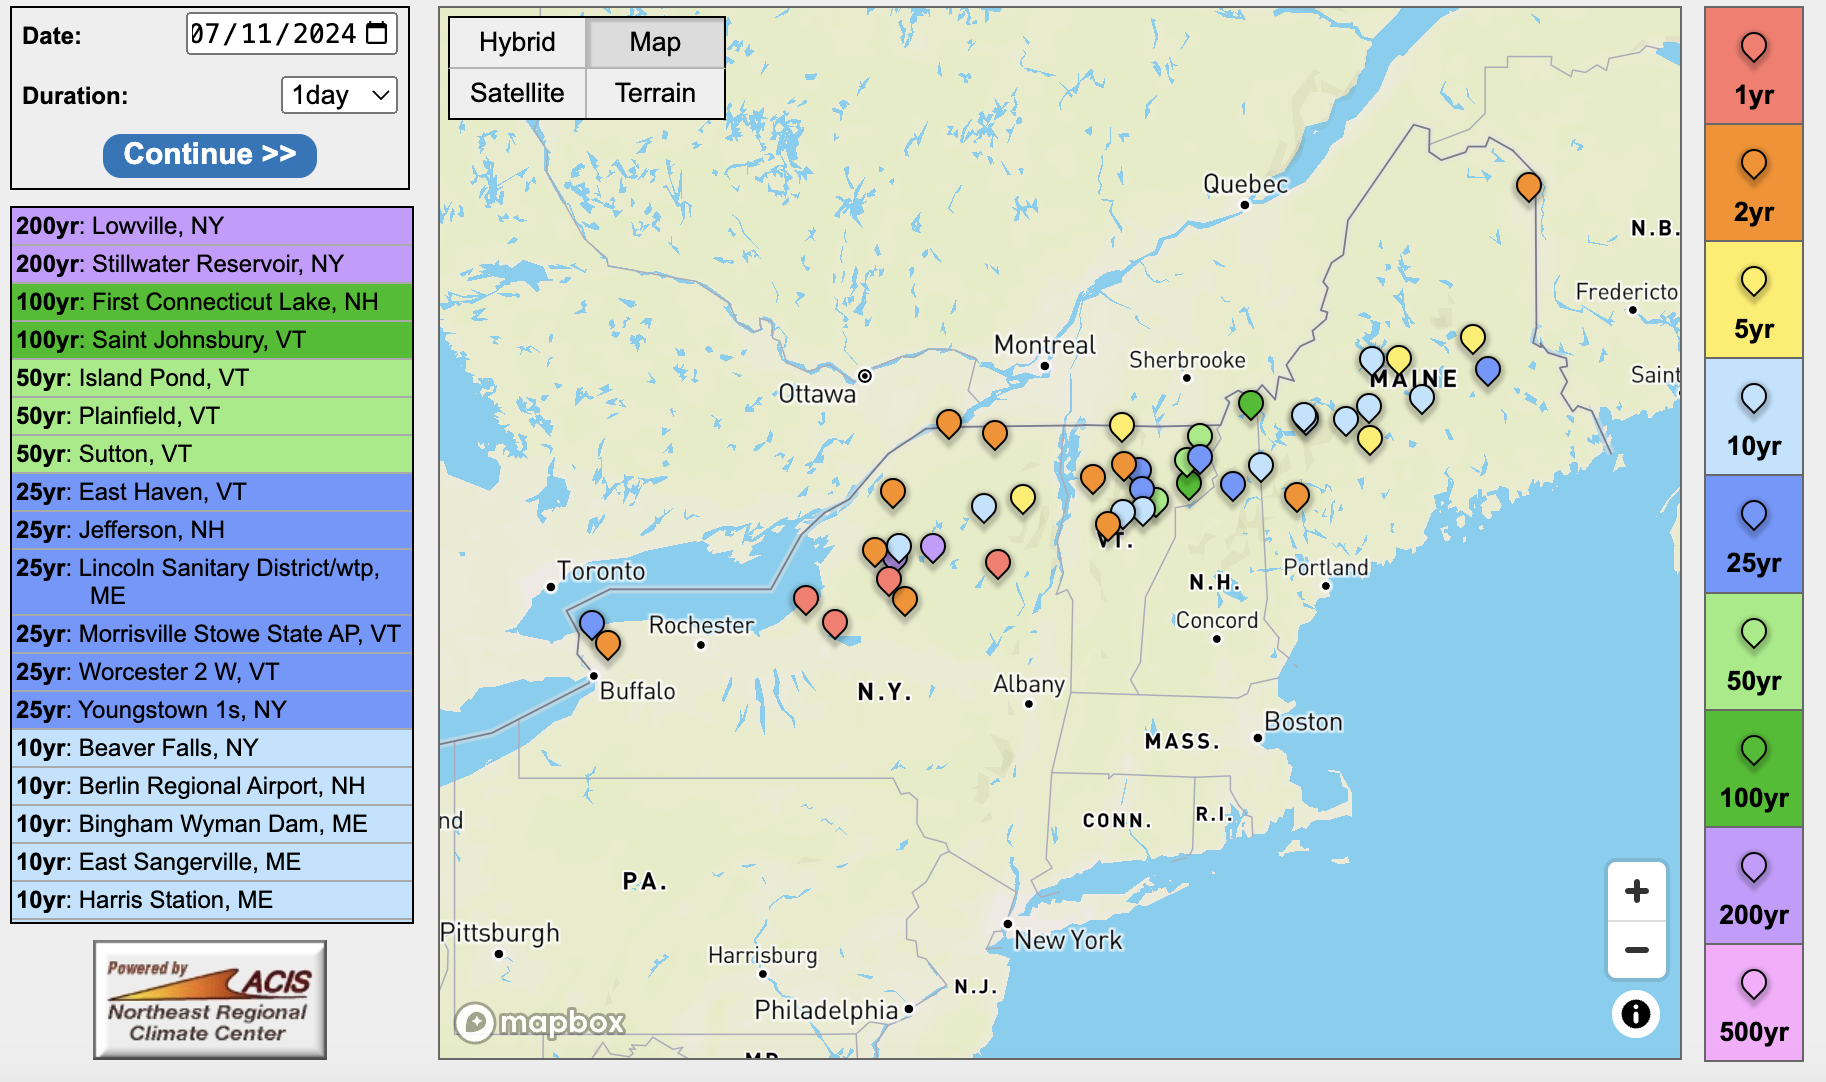The image size is (1826, 1082).
Task: Click the orange marker in northern Maine
Action: [x=1527, y=185]
